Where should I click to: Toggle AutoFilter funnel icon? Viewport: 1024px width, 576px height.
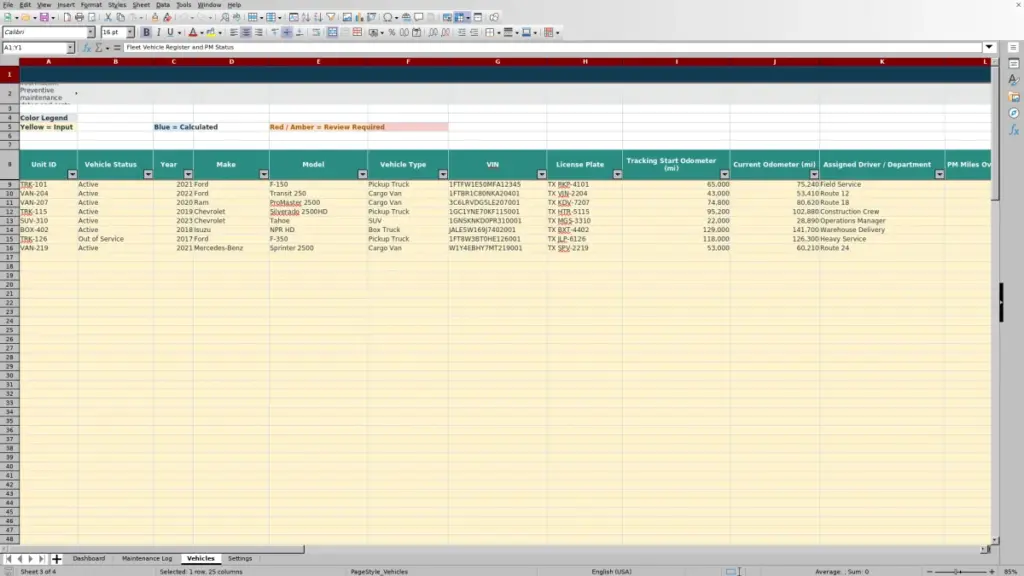click(x=331, y=17)
